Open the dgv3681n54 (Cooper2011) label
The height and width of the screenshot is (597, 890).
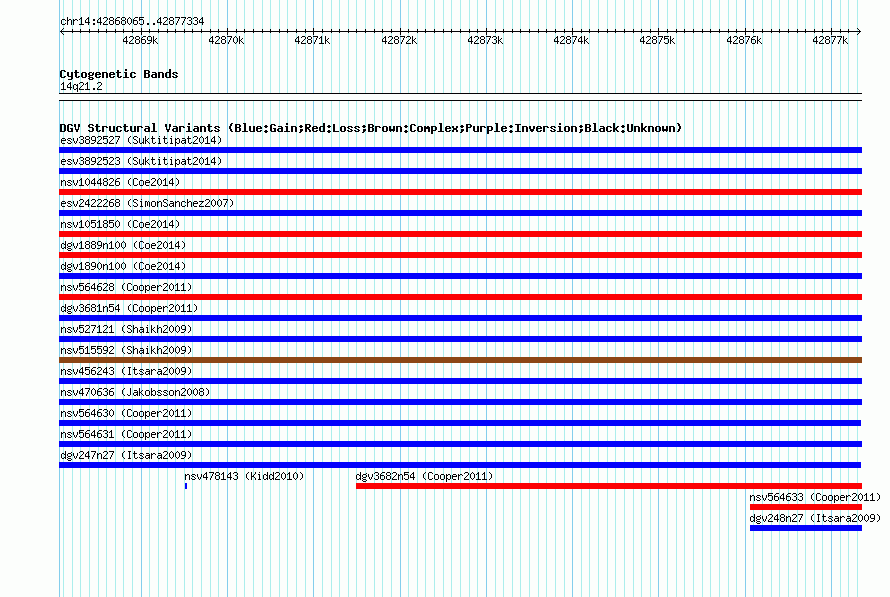click(129, 308)
